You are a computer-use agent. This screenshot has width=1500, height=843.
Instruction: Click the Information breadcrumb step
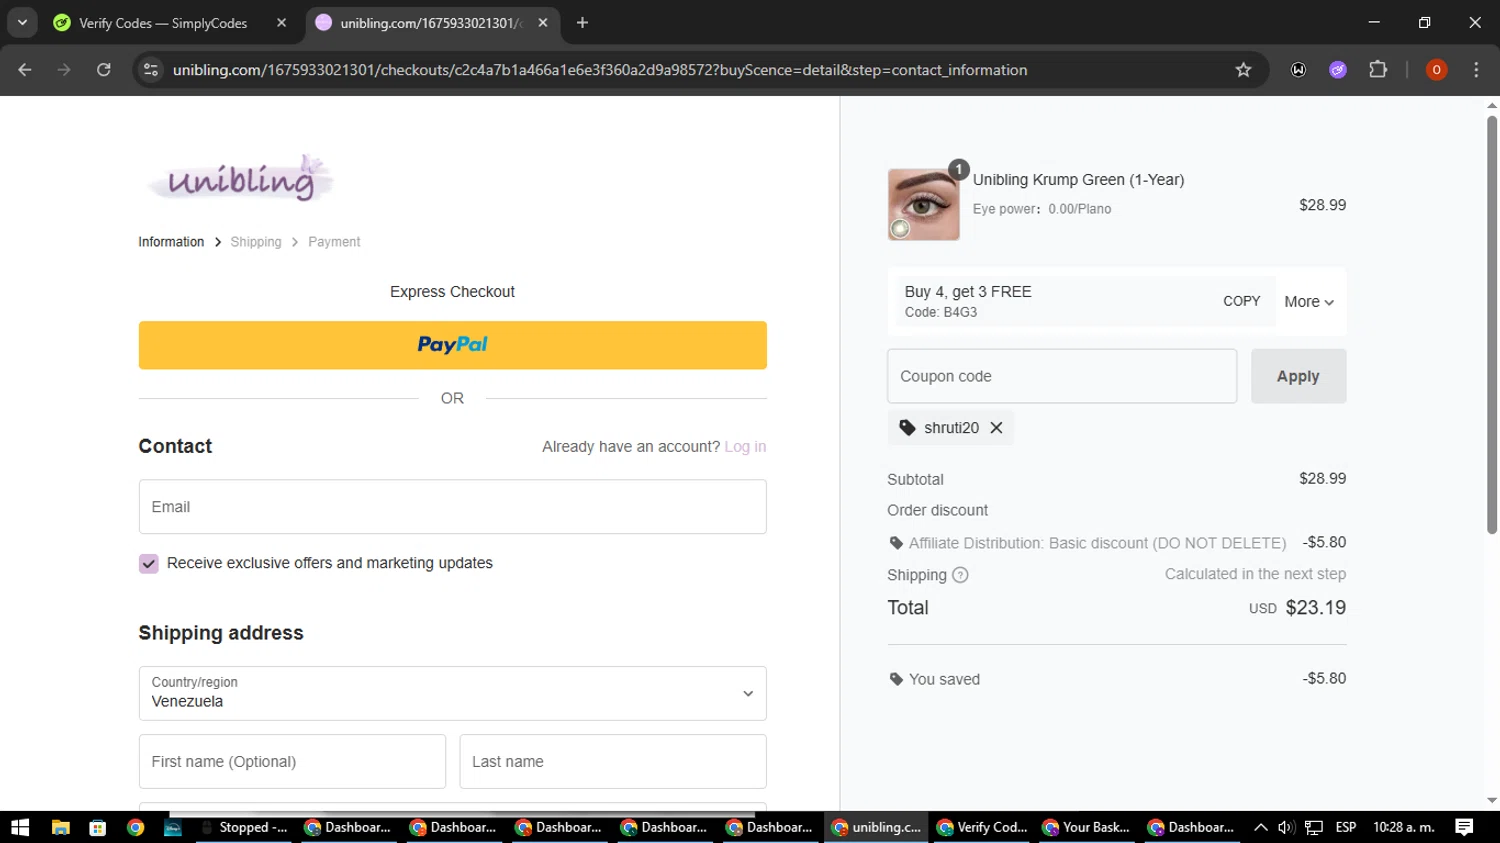171,242
